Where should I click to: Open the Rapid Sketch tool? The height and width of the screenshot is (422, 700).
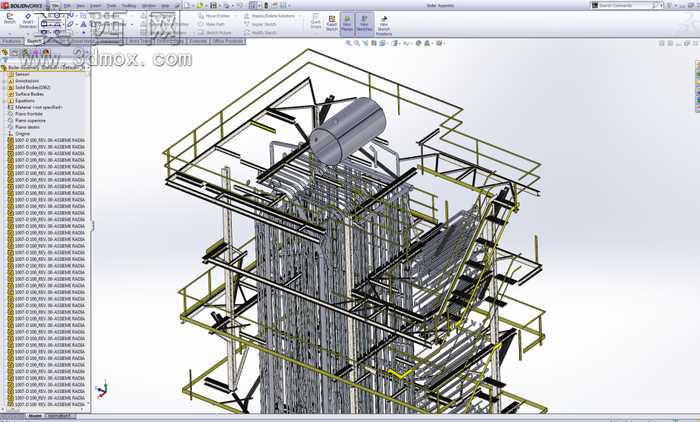point(332,23)
